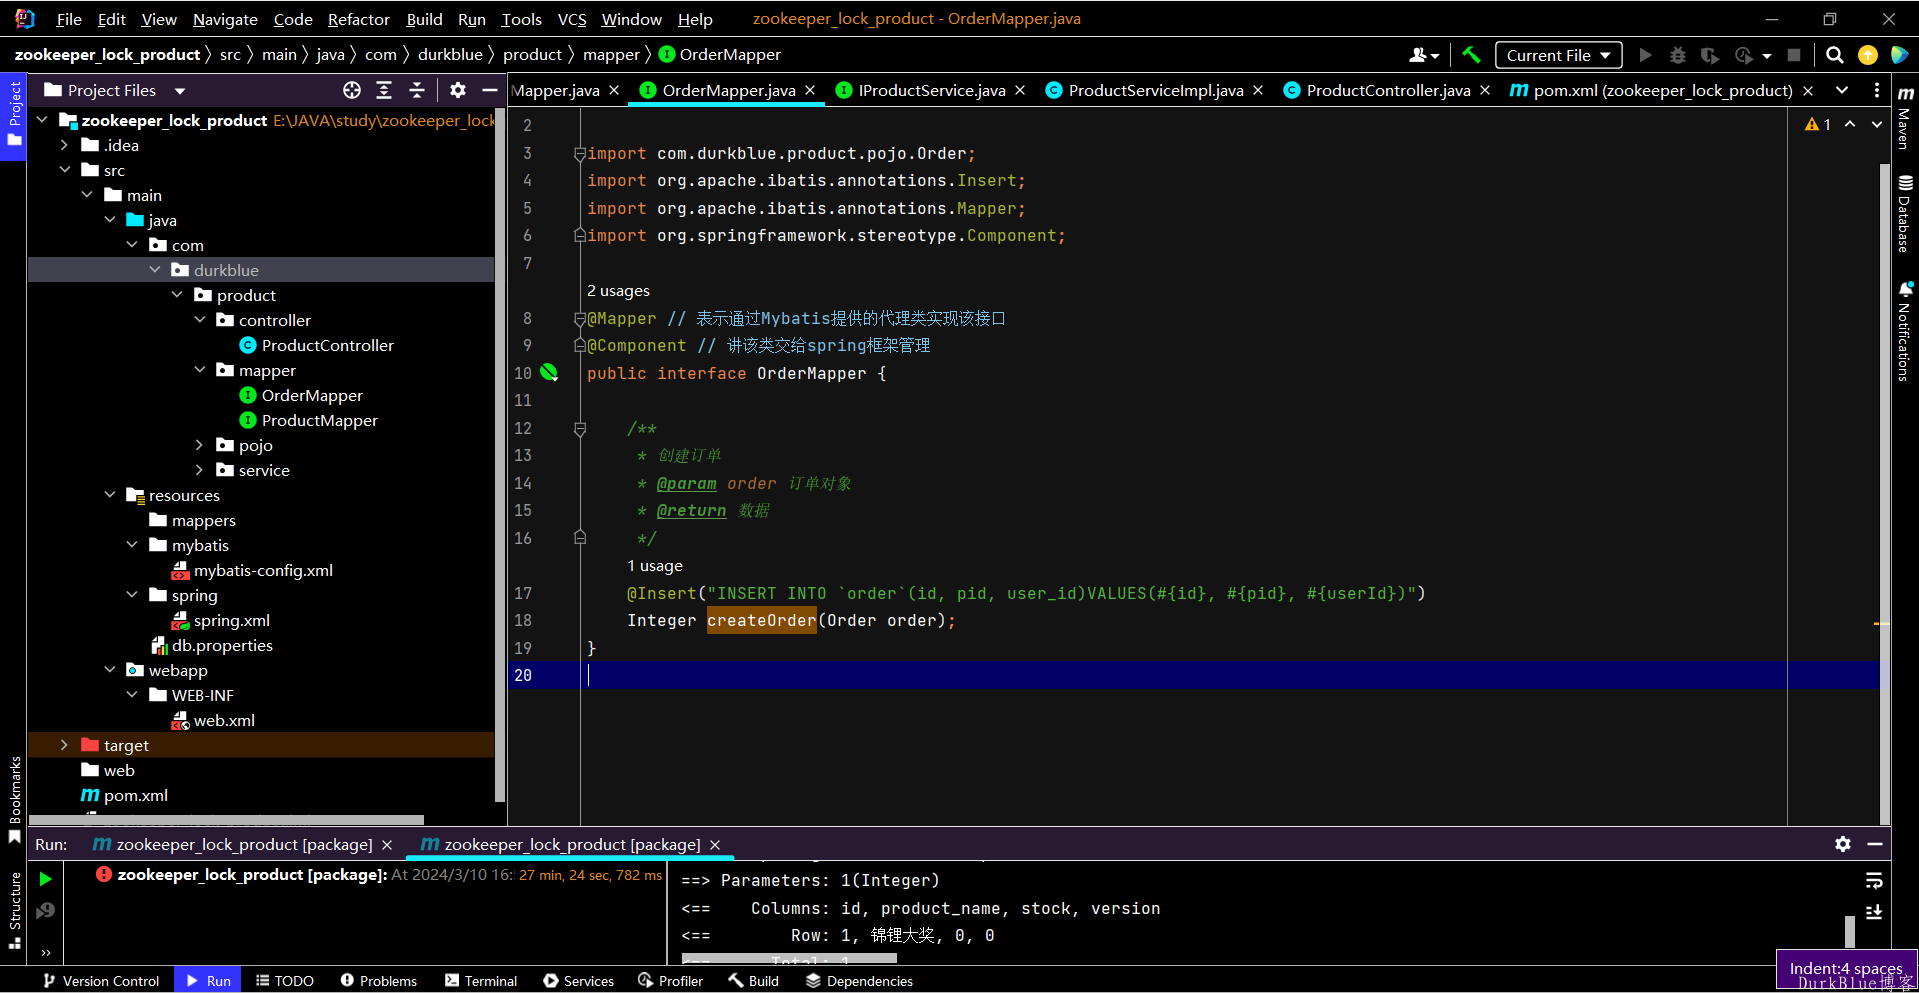Click the green Build project hammer icon
This screenshot has width=1919, height=993.
(x=1471, y=55)
